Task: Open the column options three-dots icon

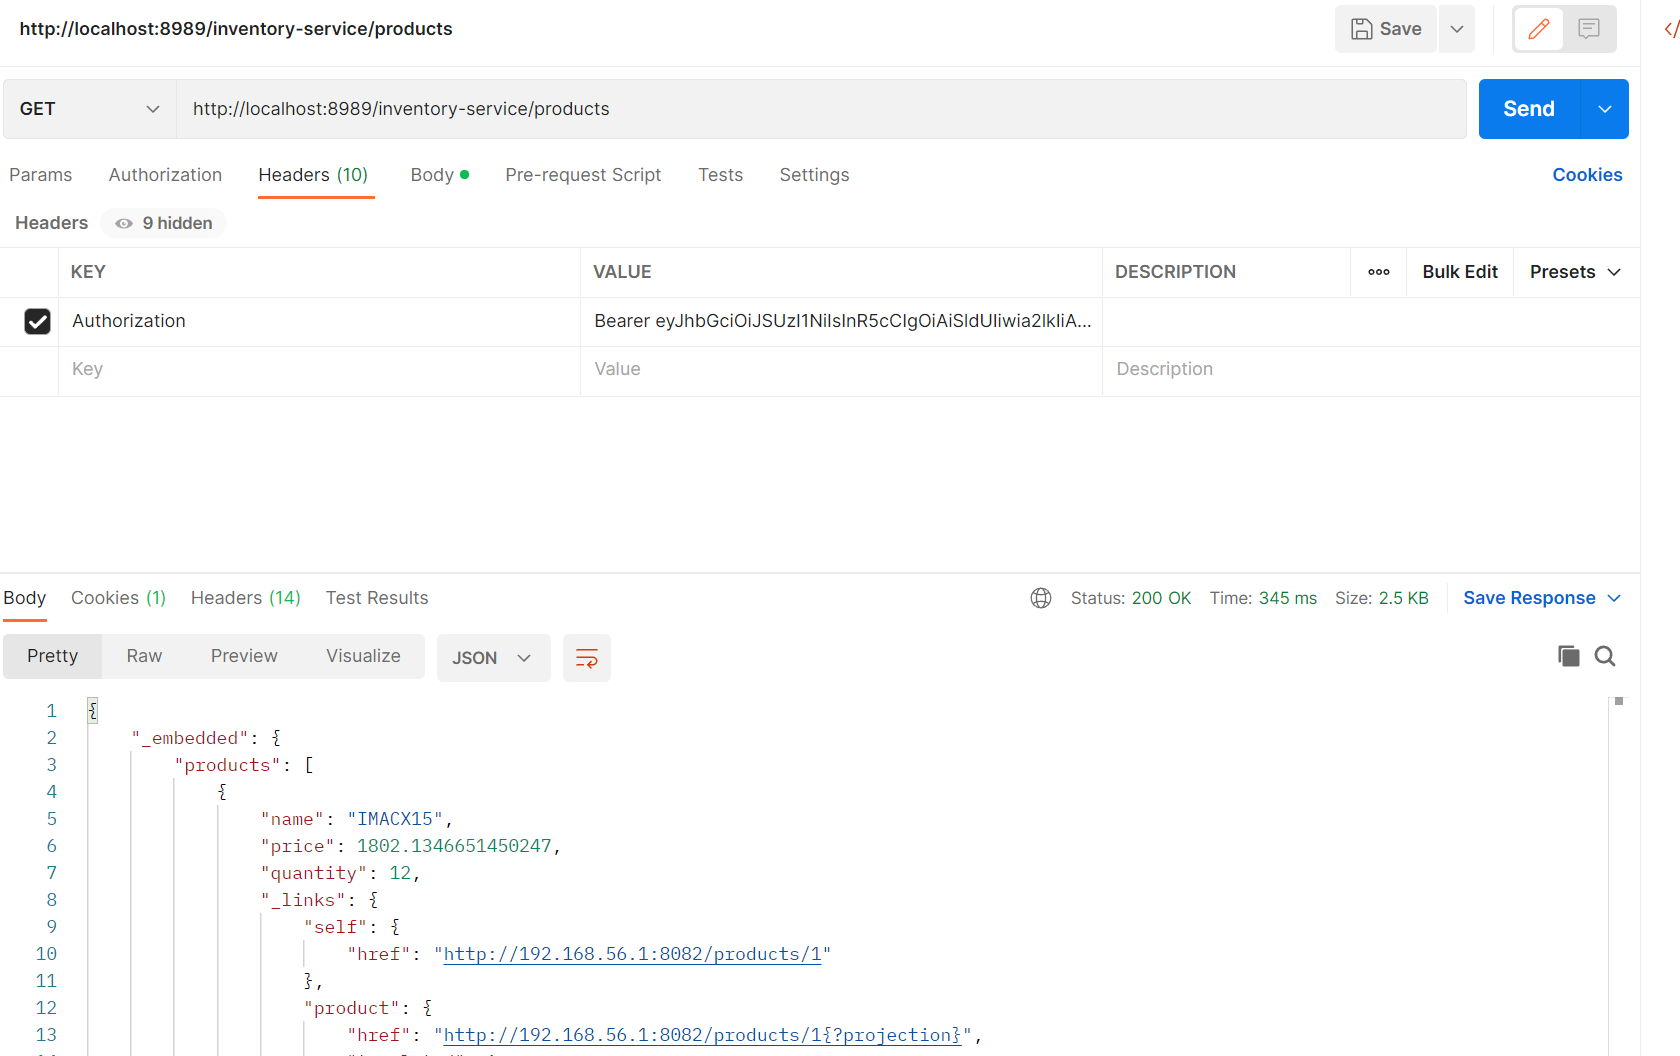Action: (x=1379, y=272)
